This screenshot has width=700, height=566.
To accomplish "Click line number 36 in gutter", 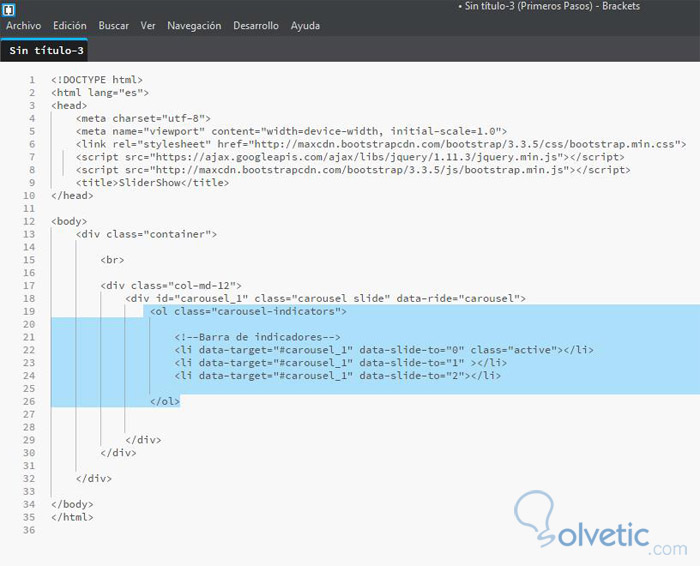I will [x=29, y=530].
